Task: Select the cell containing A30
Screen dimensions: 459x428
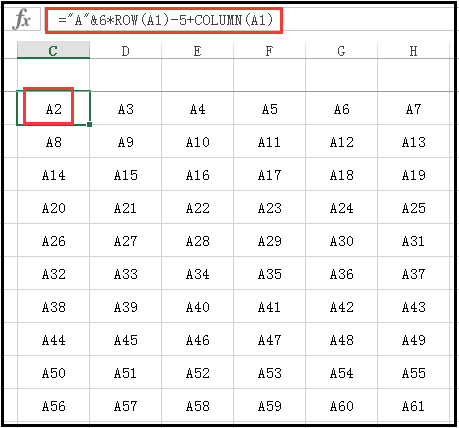Action: pos(341,240)
